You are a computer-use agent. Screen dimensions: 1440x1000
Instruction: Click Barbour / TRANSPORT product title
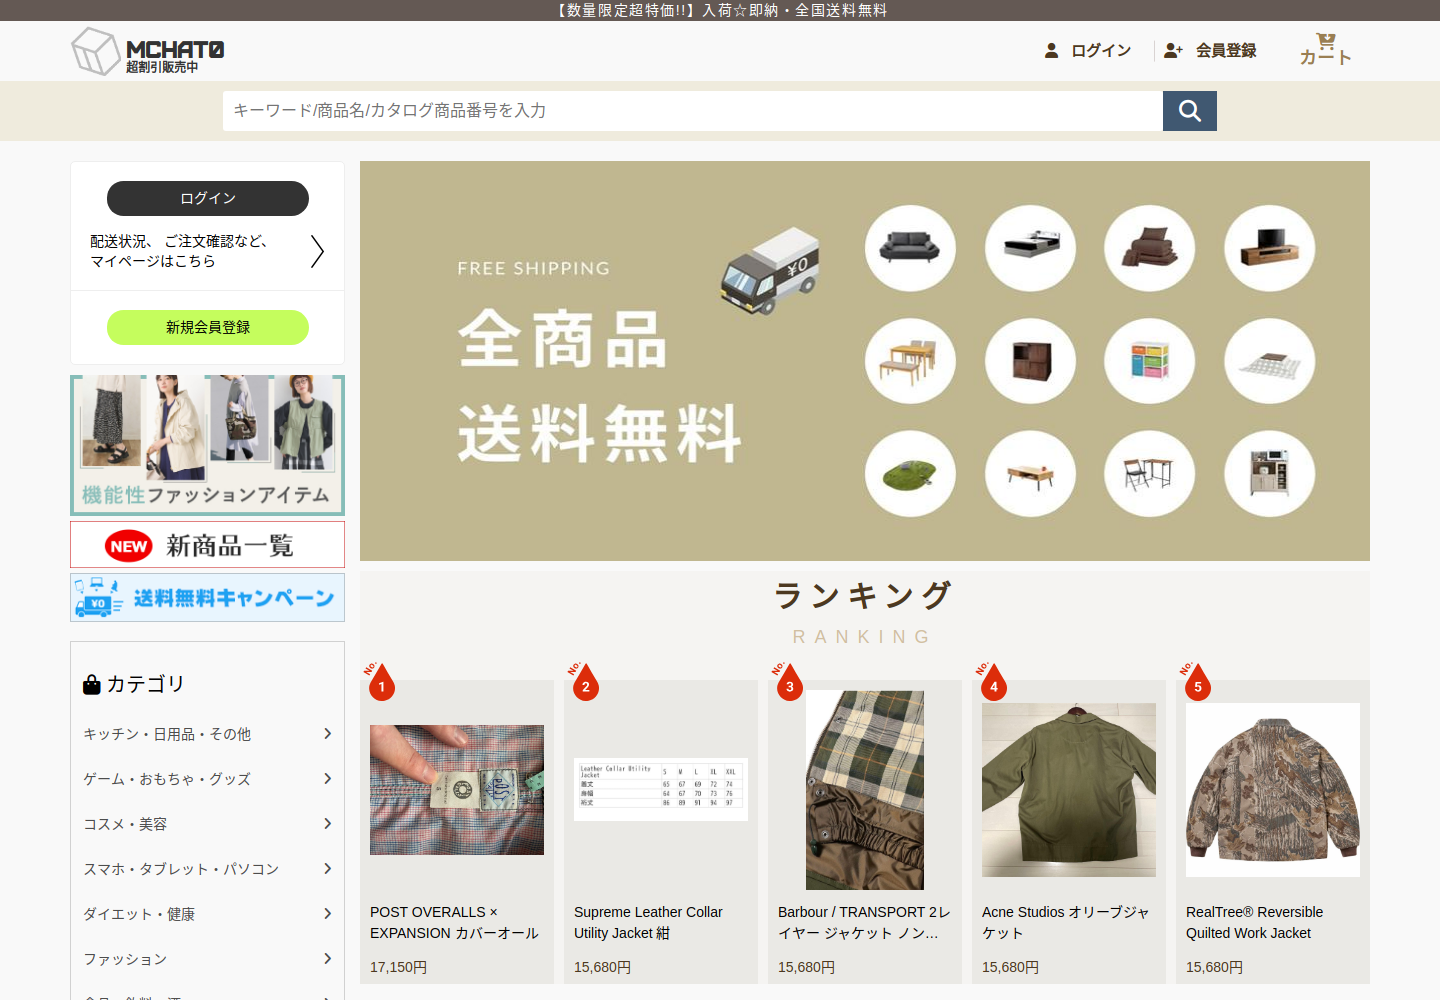tap(864, 923)
